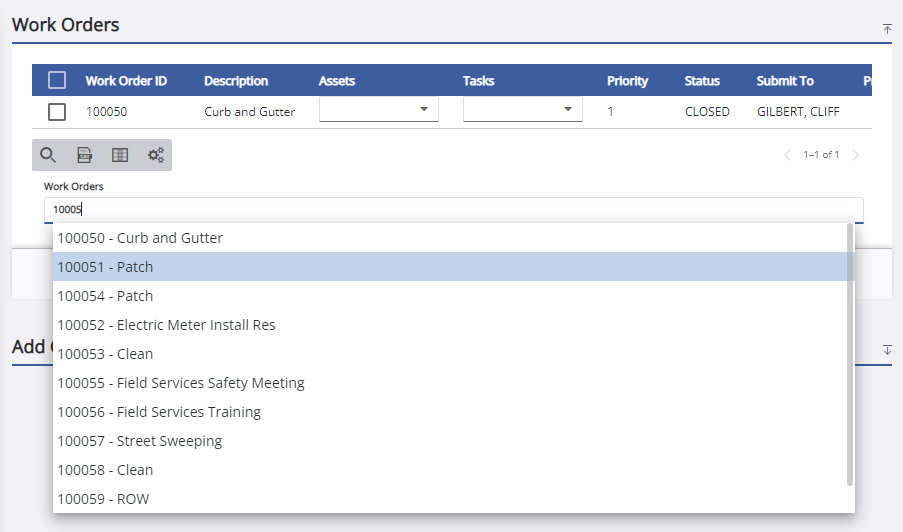The image size is (903, 532).
Task: Click the search magnifier icon in grid toolbar
Action: (x=47, y=155)
